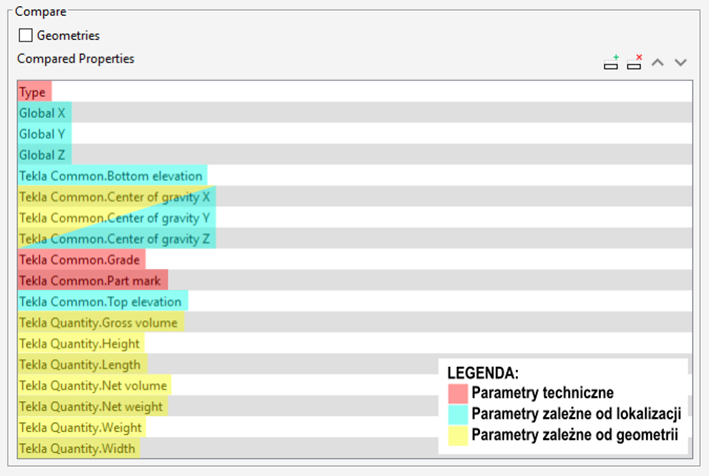Select Tekla Common.Center of gravity X

coord(355,197)
